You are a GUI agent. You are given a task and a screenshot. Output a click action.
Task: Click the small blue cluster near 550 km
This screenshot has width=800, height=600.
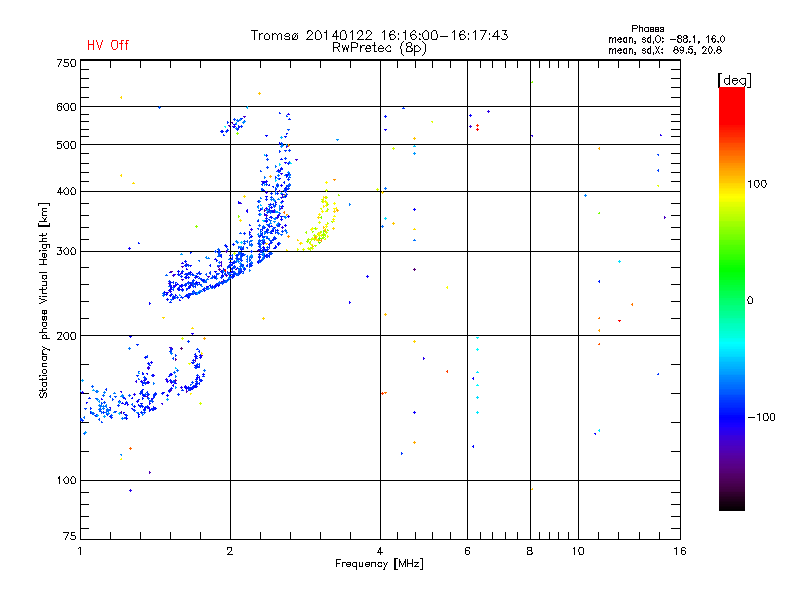tap(234, 124)
